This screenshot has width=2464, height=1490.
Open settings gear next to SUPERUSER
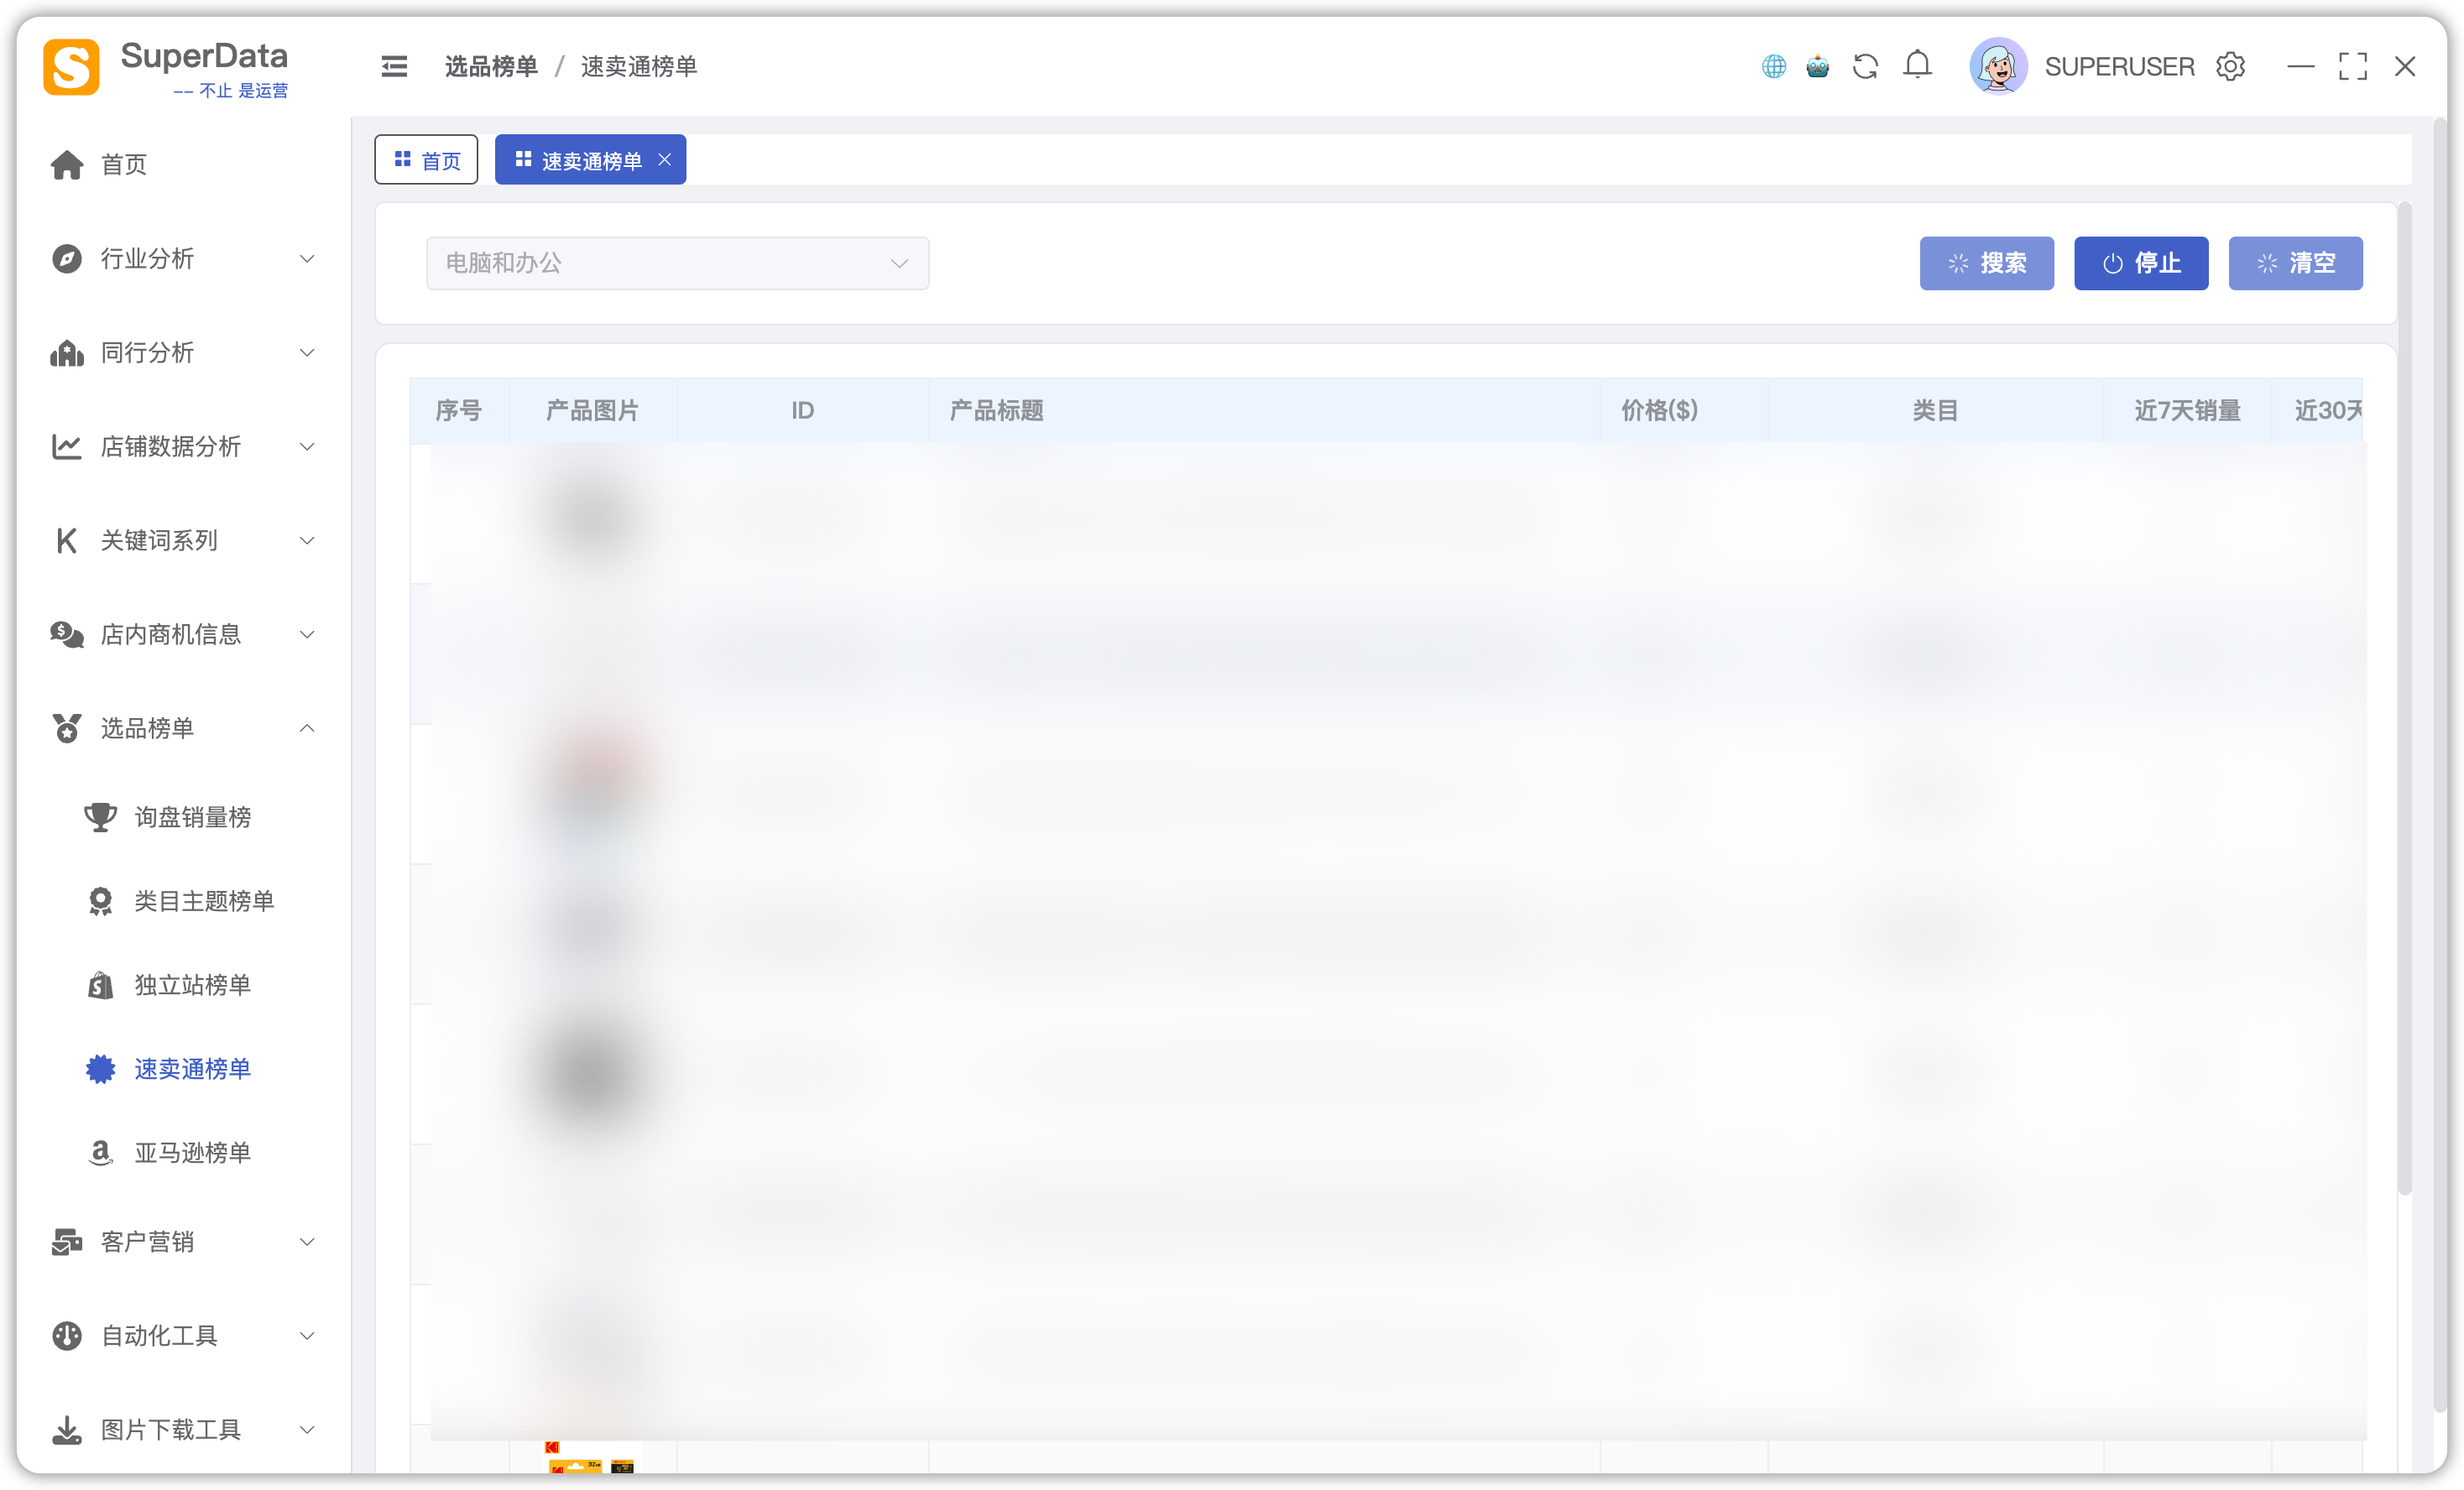(2230, 66)
